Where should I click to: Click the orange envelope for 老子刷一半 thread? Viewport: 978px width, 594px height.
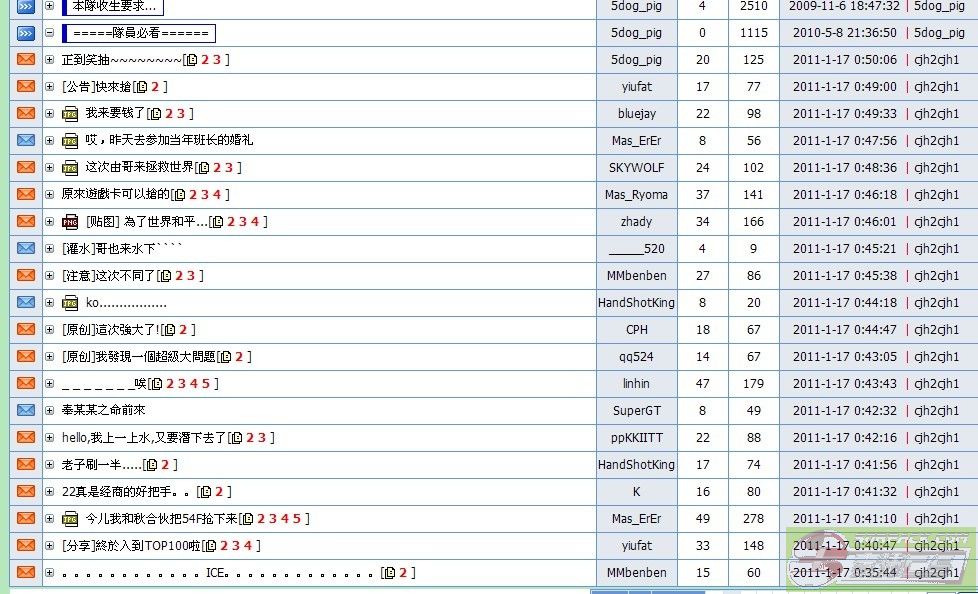coord(26,464)
